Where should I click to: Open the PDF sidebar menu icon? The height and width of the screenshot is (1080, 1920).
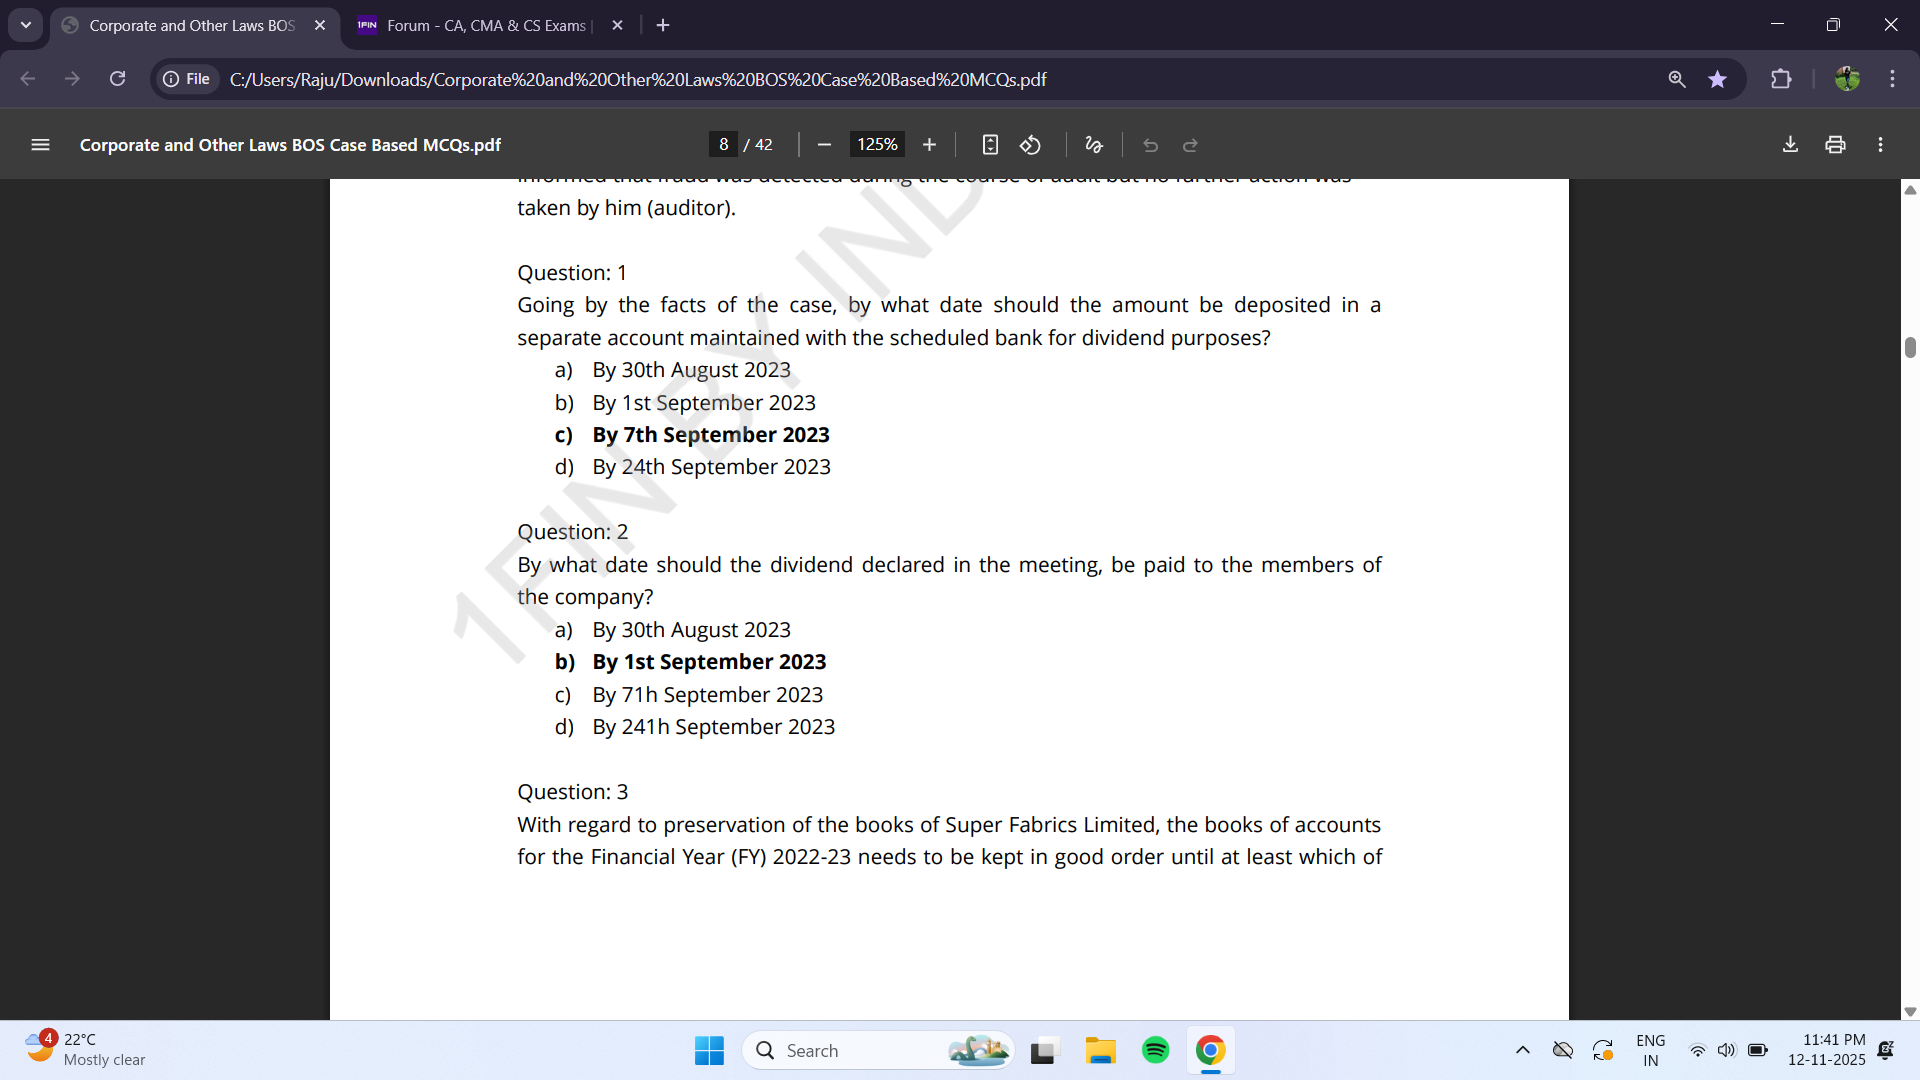[x=40, y=145]
